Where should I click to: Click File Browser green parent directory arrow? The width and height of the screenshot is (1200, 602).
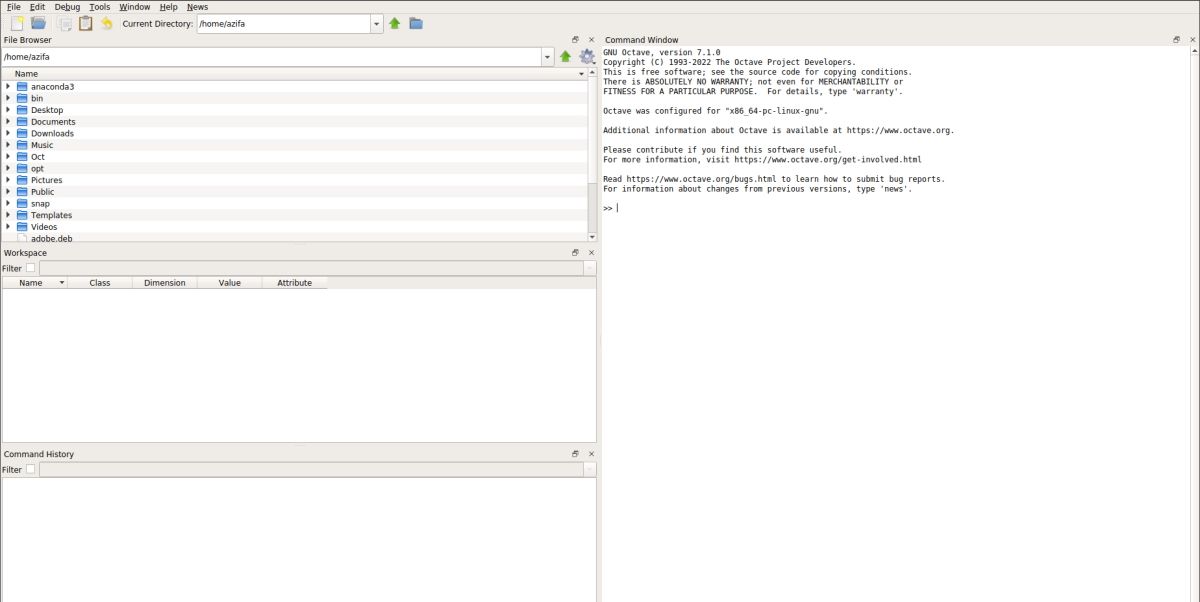pyautogui.click(x=566, y=57)
